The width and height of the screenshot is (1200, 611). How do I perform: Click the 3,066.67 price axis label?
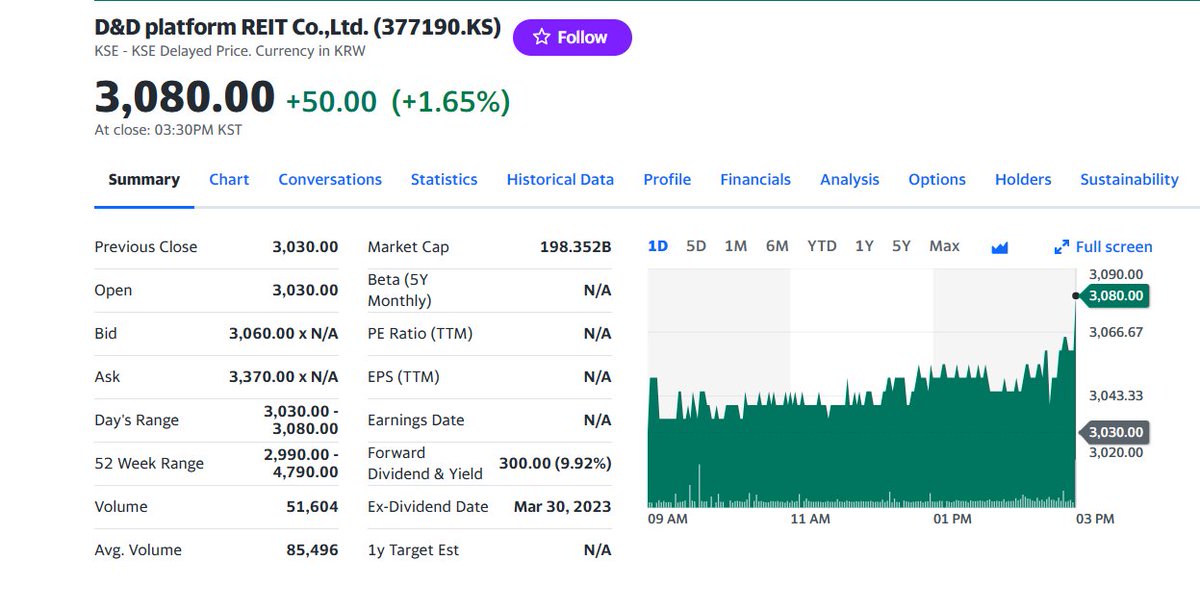coord(1116,332)
